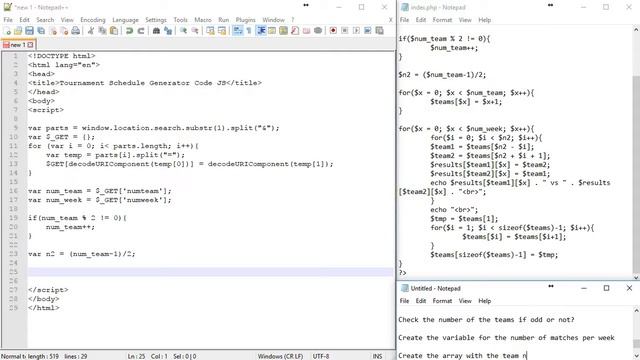640x360 pixels.
Task: Click the 'UTF-8' encoding status bar entry
Action: 321,356
